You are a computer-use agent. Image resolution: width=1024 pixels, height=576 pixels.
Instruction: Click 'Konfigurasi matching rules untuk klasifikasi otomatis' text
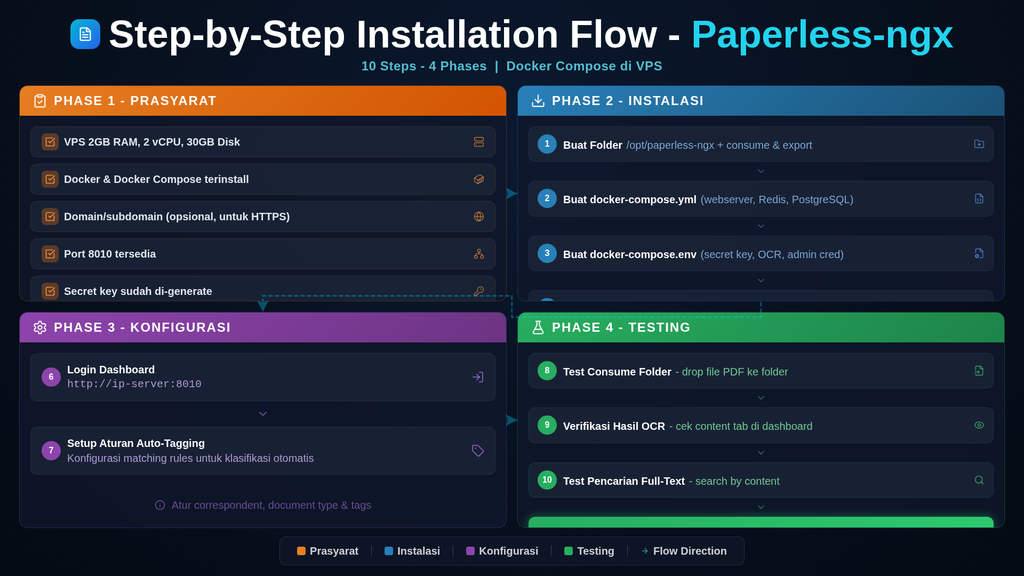point(190,458)
